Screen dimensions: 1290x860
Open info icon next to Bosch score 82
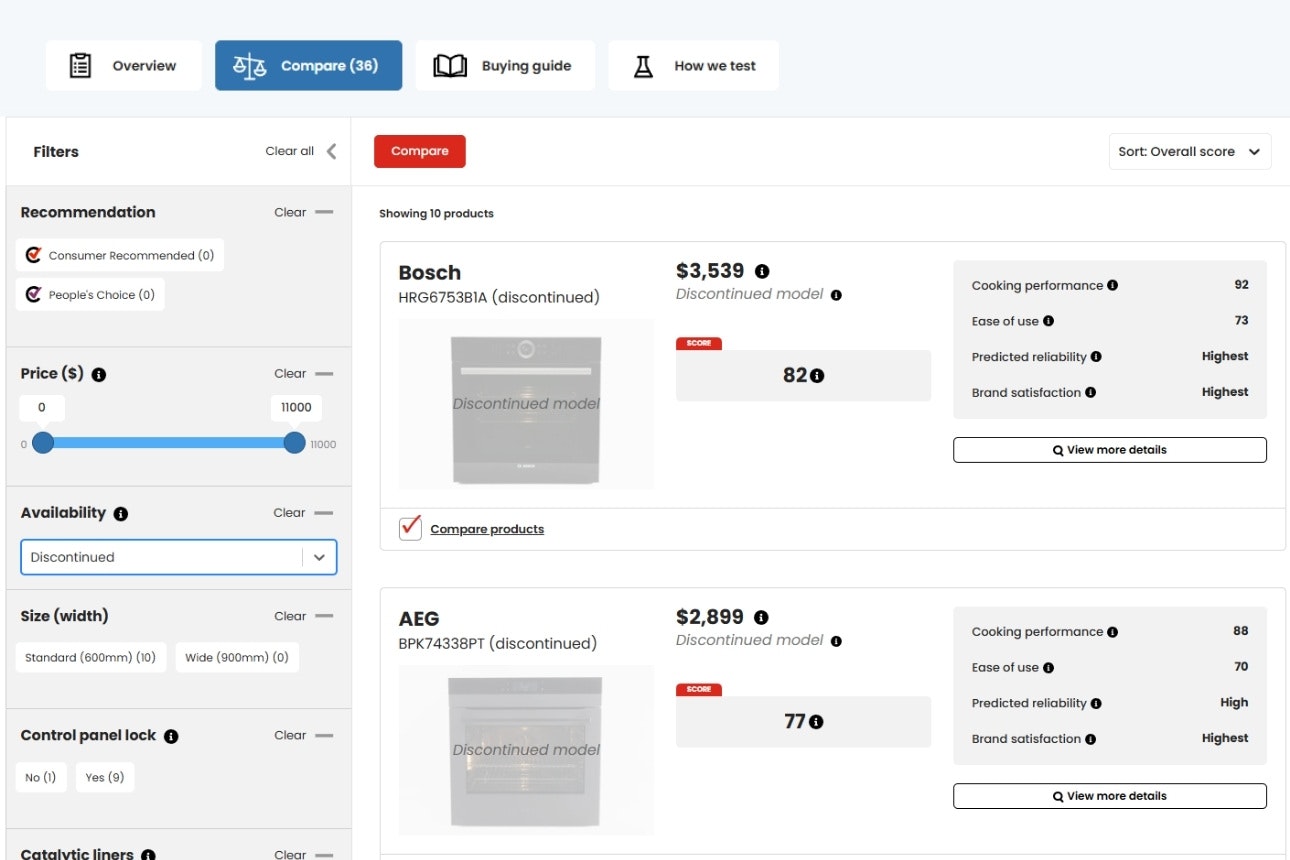(817, 376)
